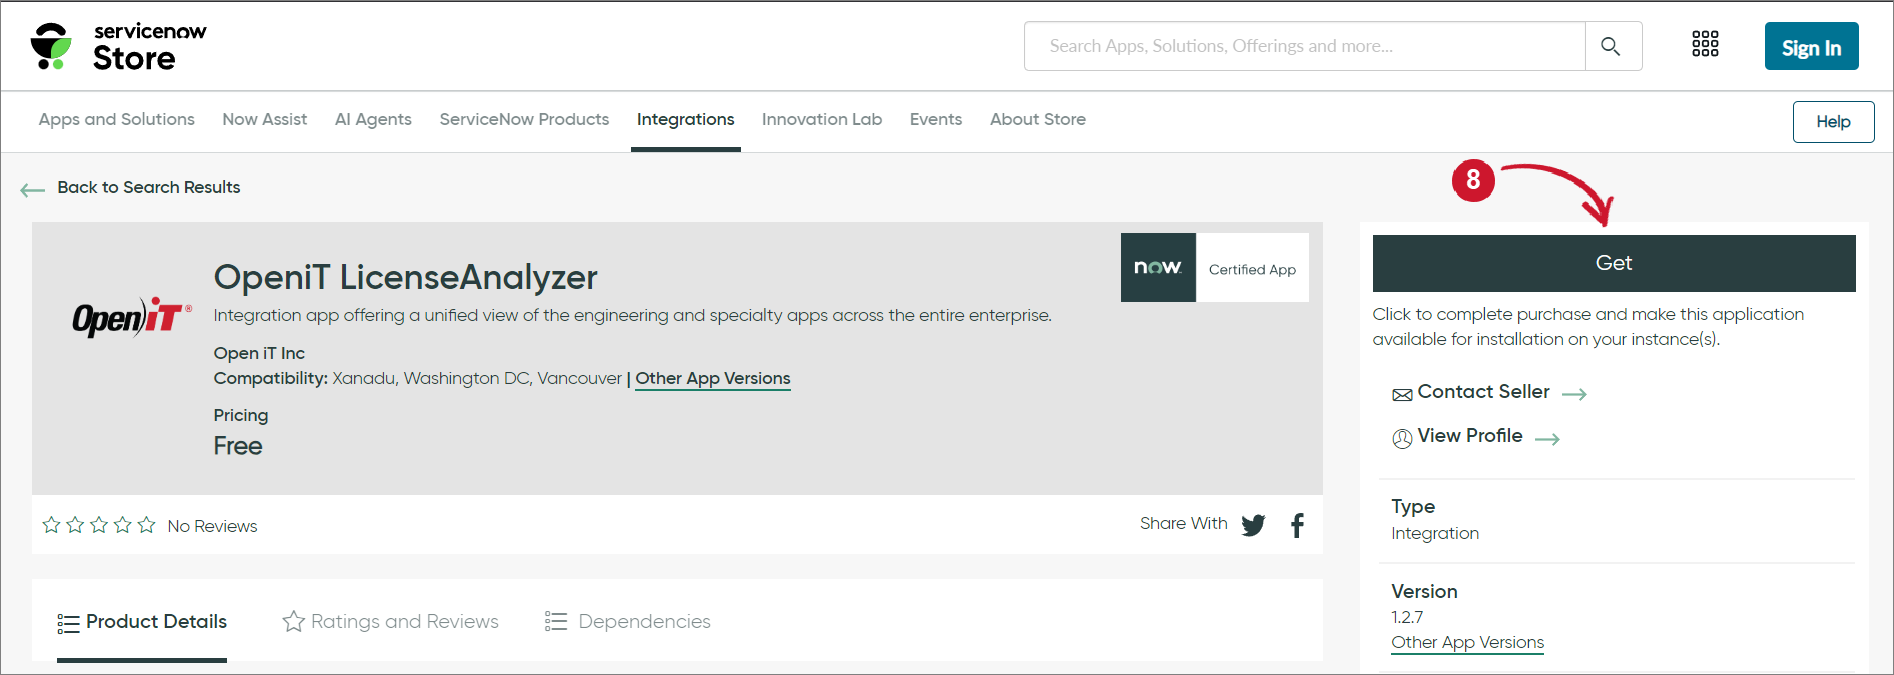This screenshot has height=675, width=1894.
Task: Click the first rating star
Action: coord(52,525)
